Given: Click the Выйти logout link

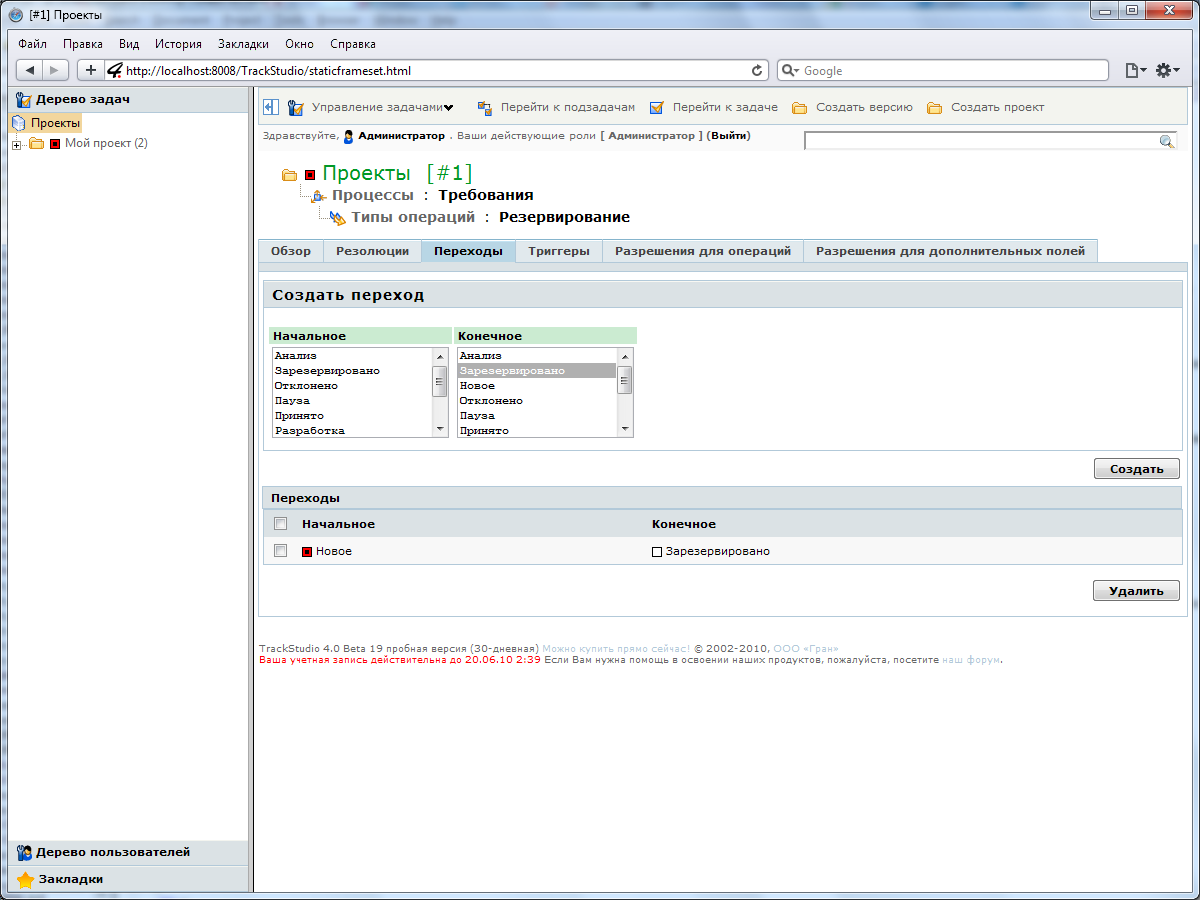Looking at the screenshot, I should [x=728, y=136].
